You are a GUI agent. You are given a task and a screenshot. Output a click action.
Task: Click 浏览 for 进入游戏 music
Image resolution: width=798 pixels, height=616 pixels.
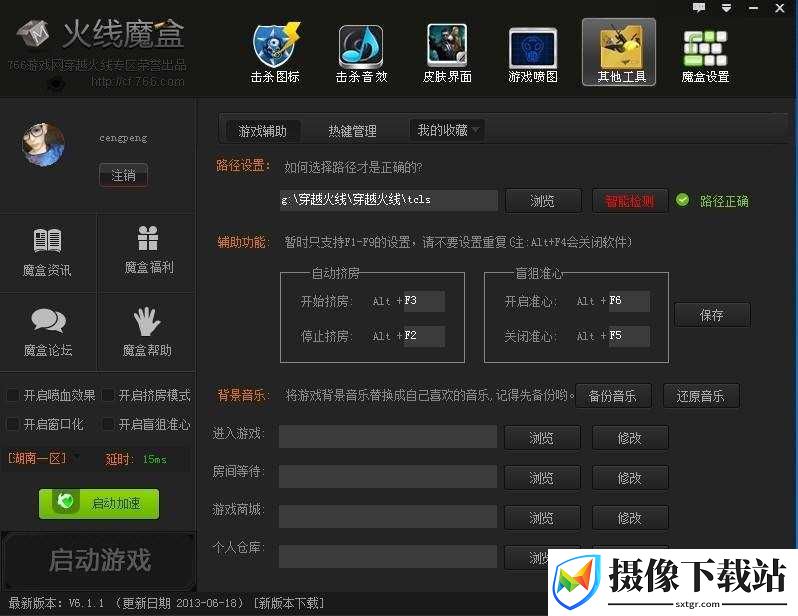point(542,438)
